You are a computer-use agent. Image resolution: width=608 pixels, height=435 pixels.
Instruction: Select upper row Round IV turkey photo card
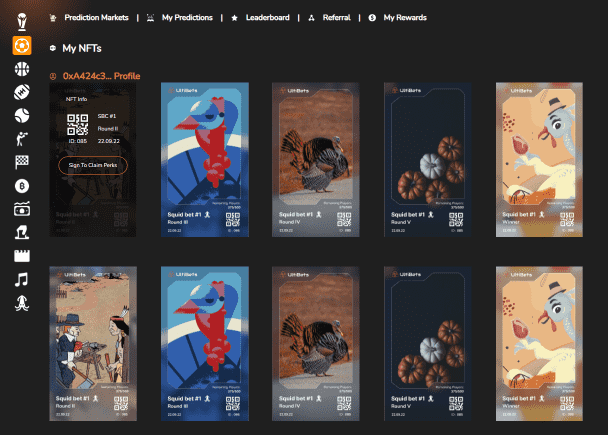[x=316, y=159]
